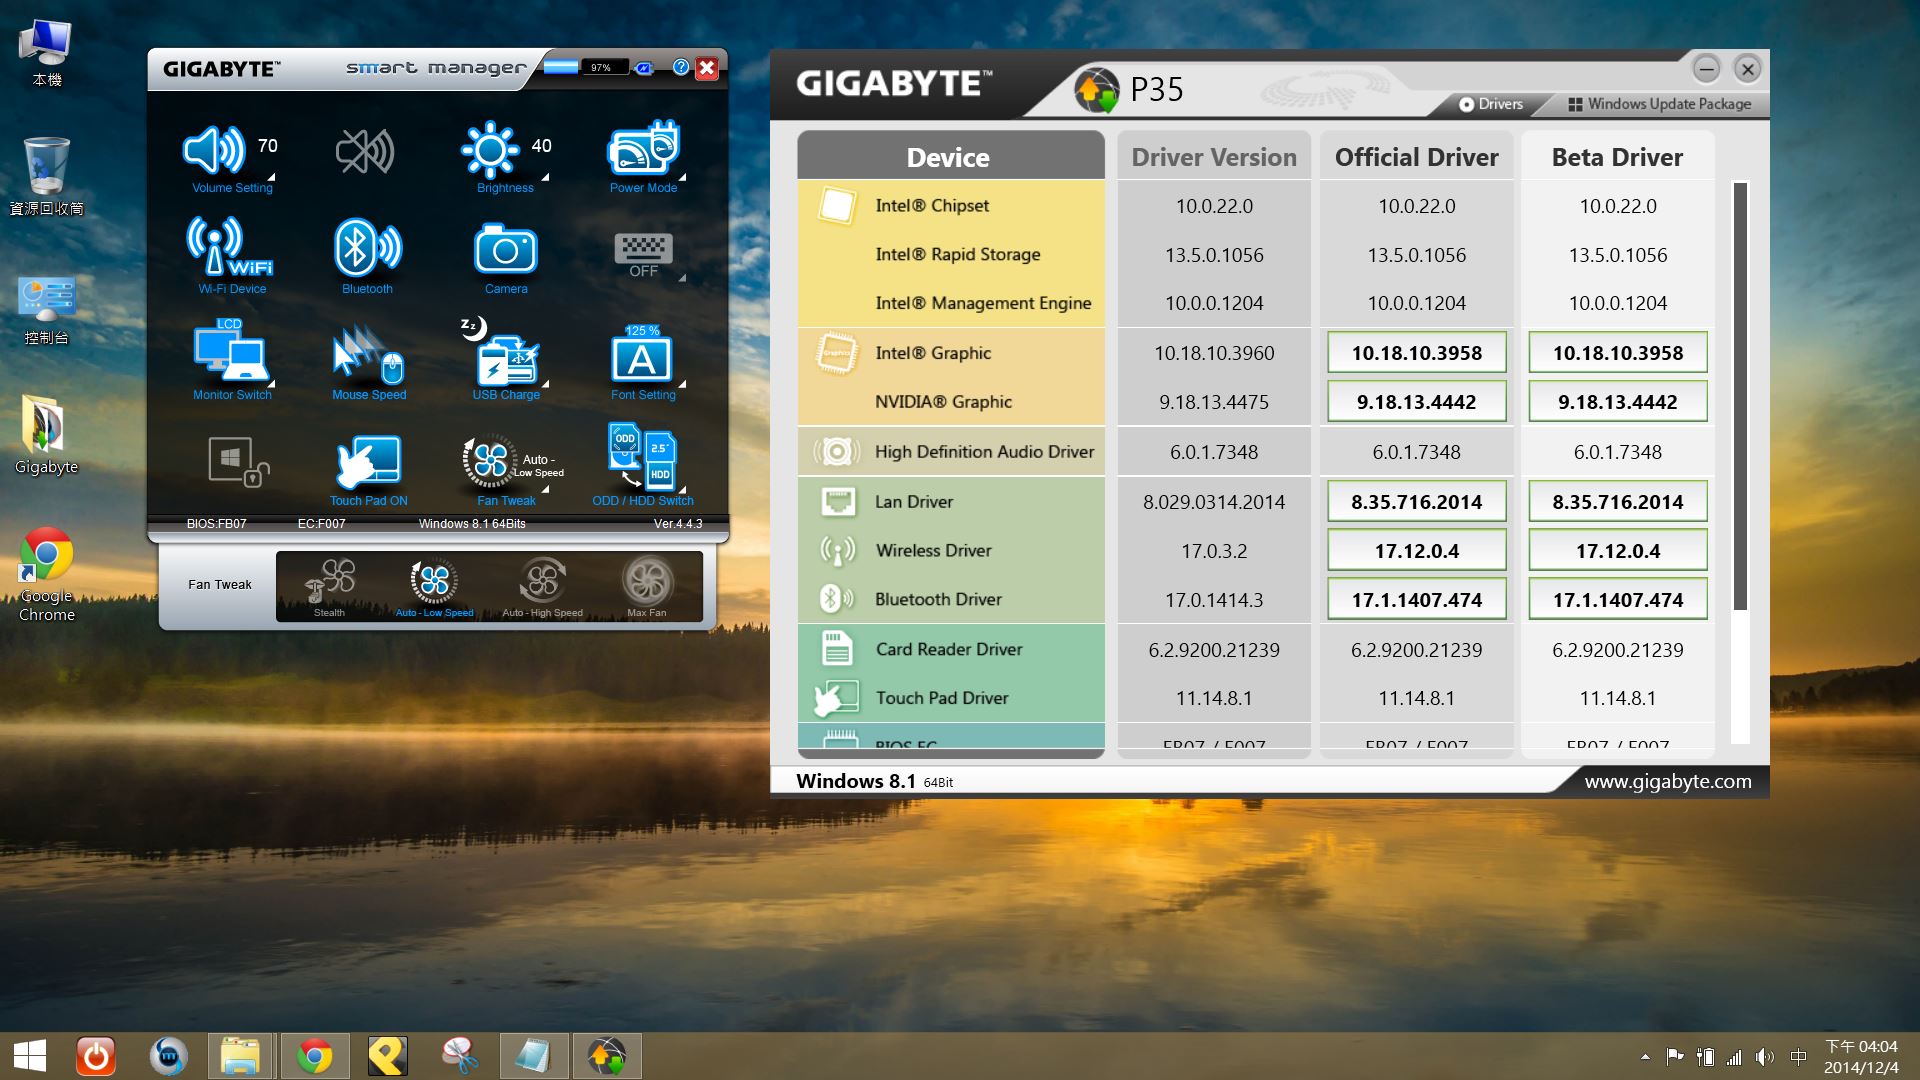Click the Fan Tweak Auto-Low Speed grid icon
This screenshot has width=1920, height=1080.
pyautogui.click(x=490, y=461)
